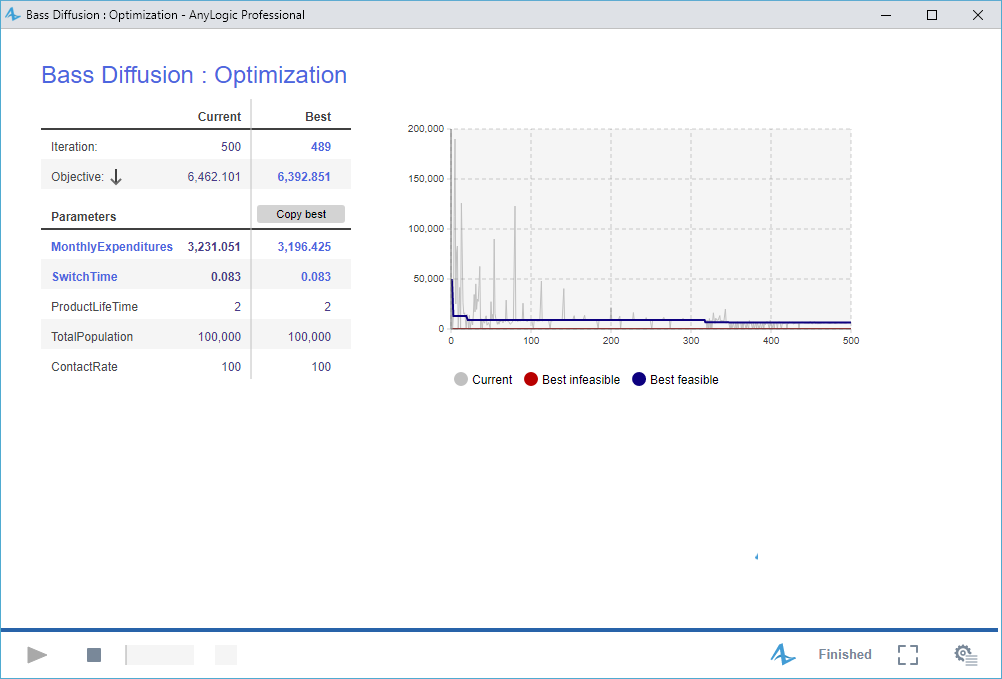Screen dimensions: 1002x679
Task: Click the Run play button
Action: coord(37,655)
